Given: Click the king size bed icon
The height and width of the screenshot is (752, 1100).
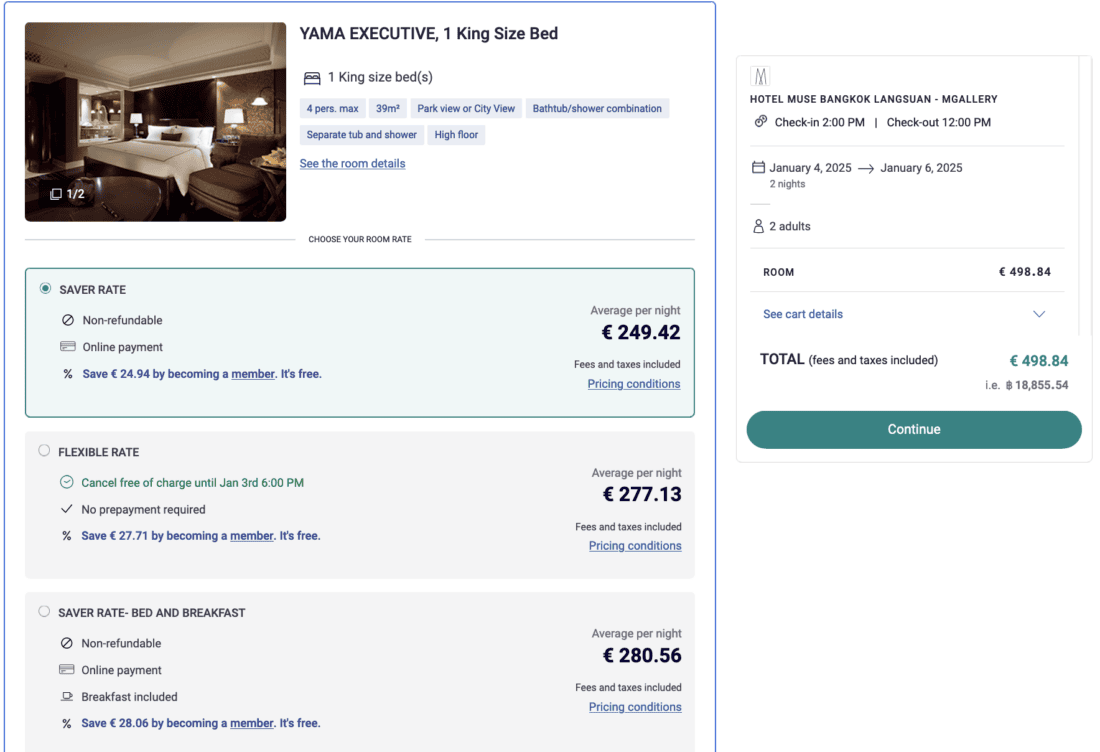Looking at the screenshot, I should (312, 78).
